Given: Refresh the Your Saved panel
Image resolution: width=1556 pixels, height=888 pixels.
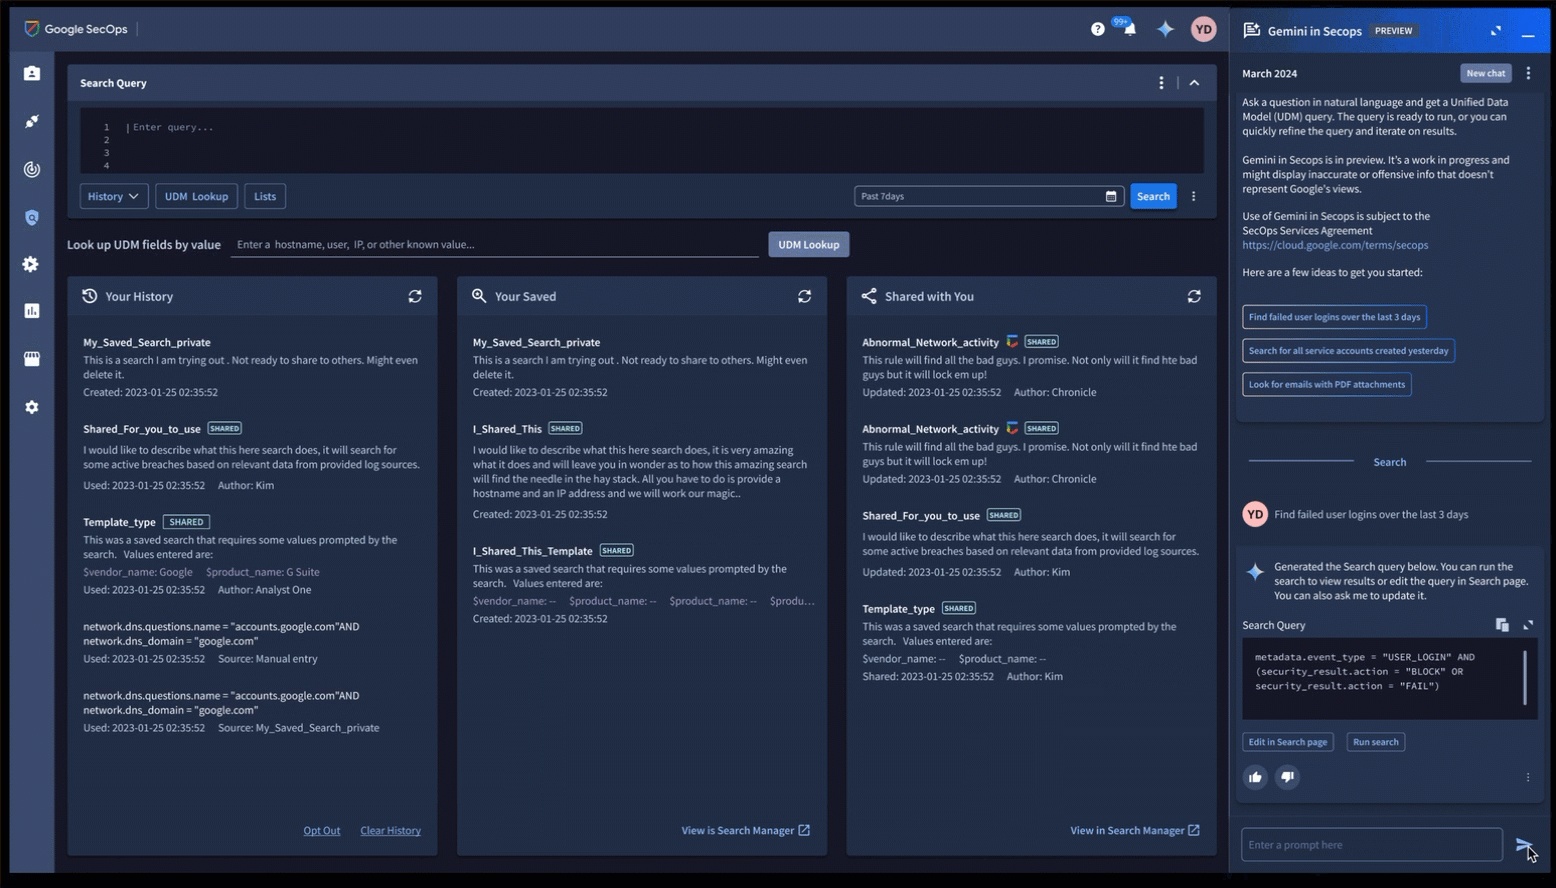Looking at the screenshot, I should coord(804,296).
